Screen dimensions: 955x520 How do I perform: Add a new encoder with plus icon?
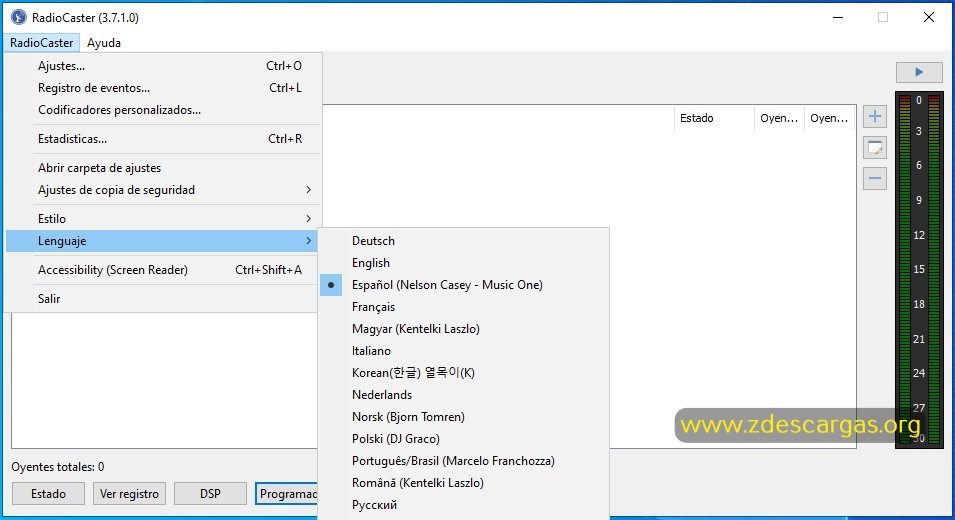pos(875,116)
